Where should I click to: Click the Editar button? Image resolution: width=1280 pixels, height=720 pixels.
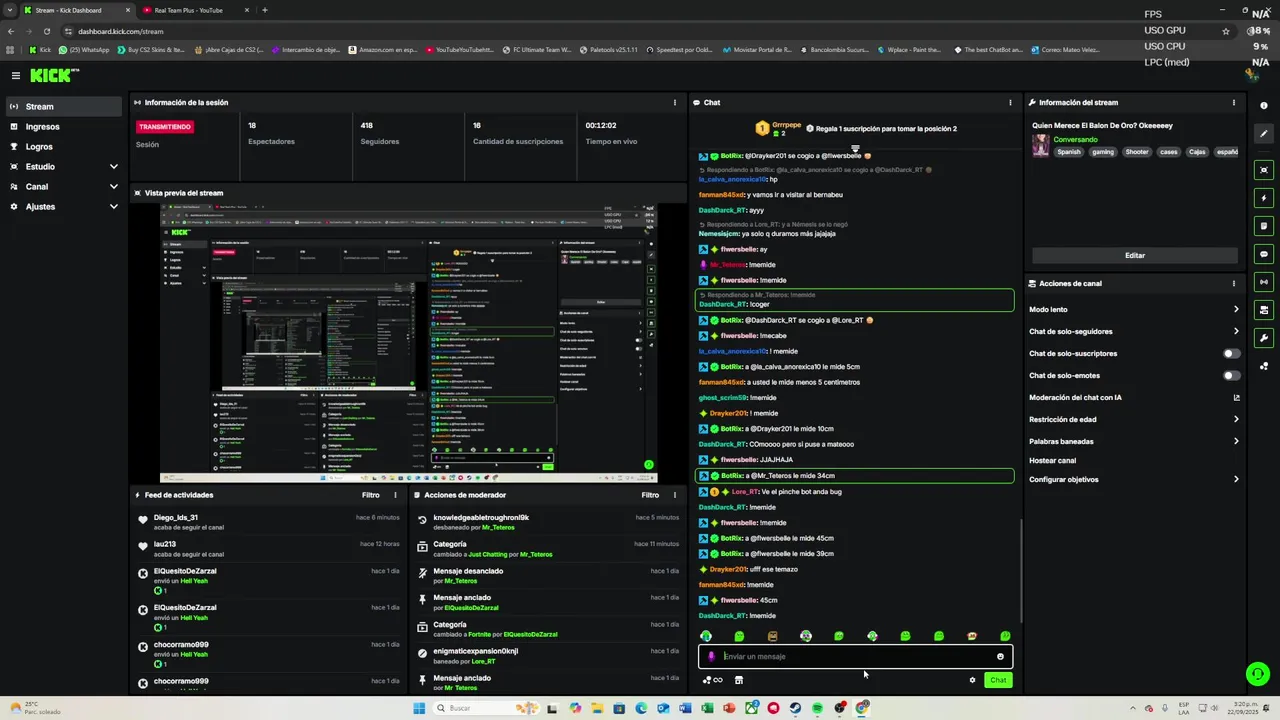(x=1134, y=255)
